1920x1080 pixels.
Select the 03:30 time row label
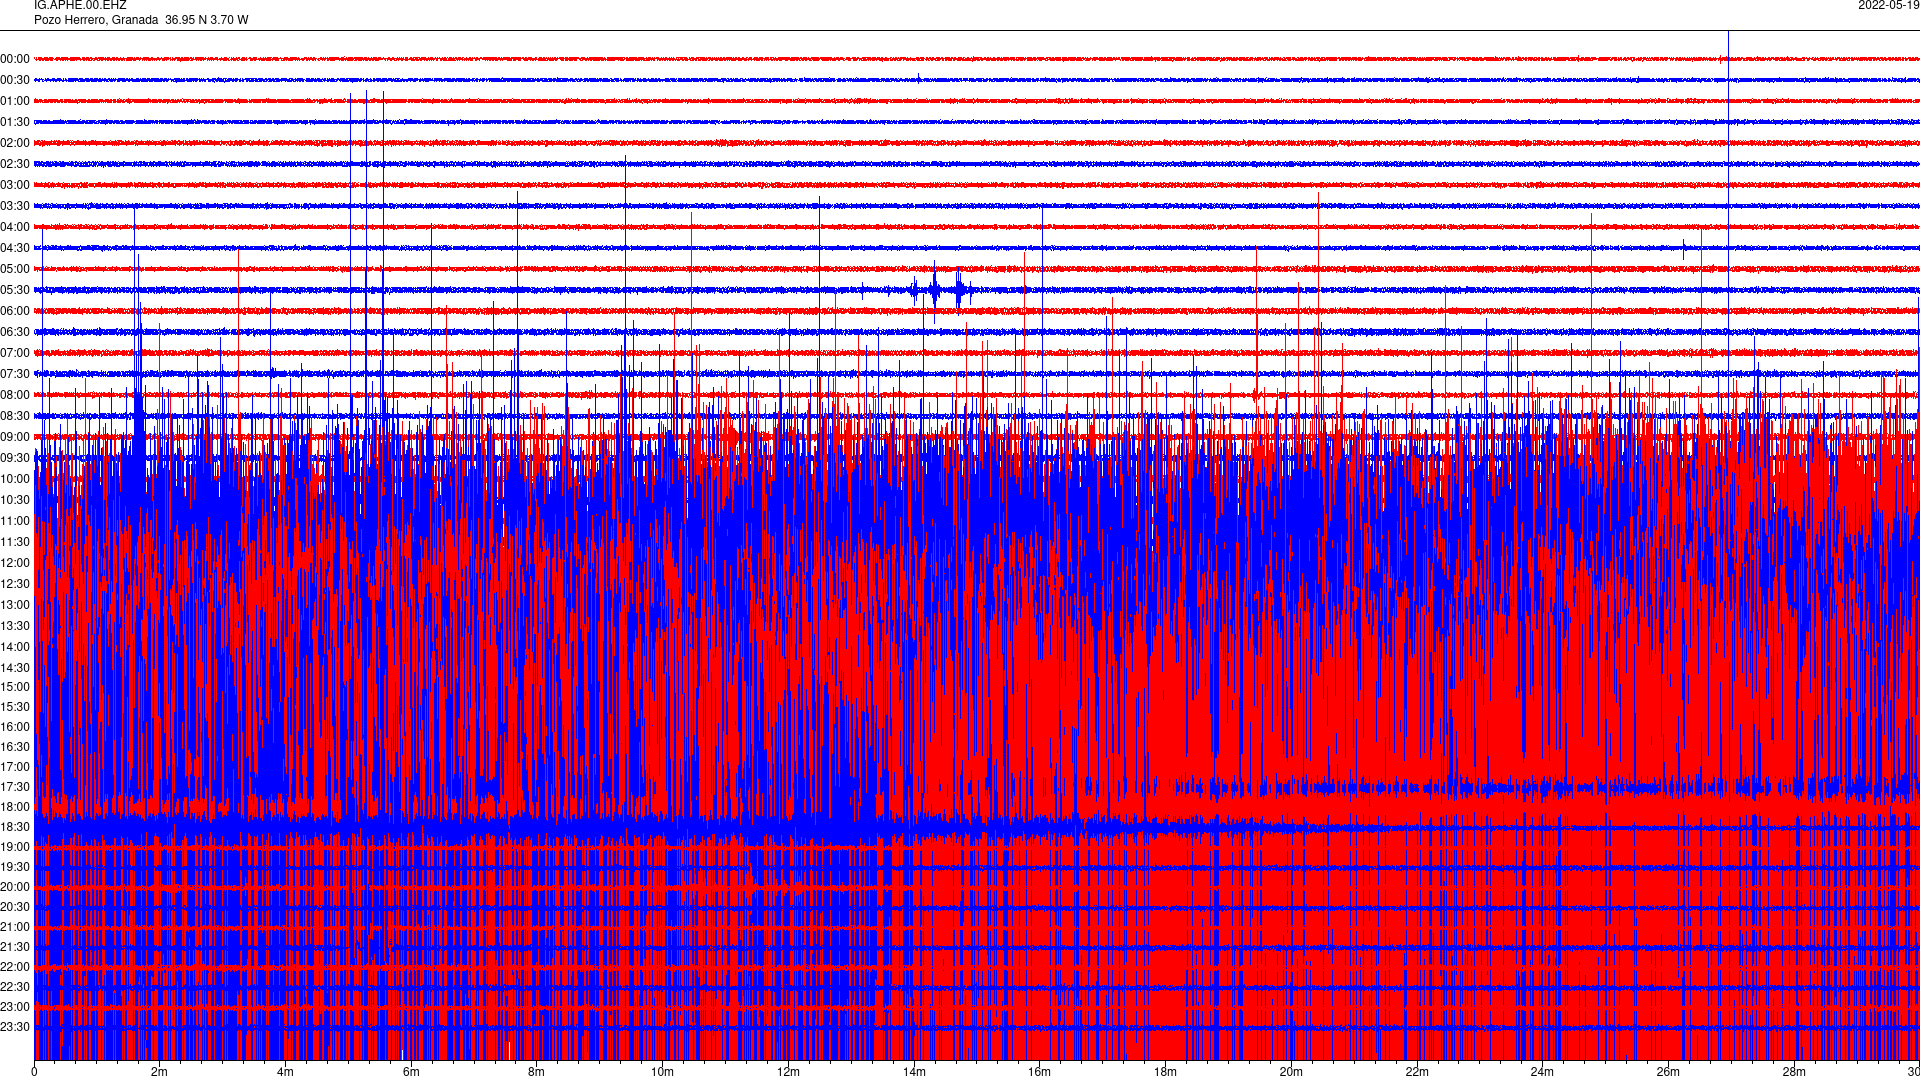click(15, 206)
